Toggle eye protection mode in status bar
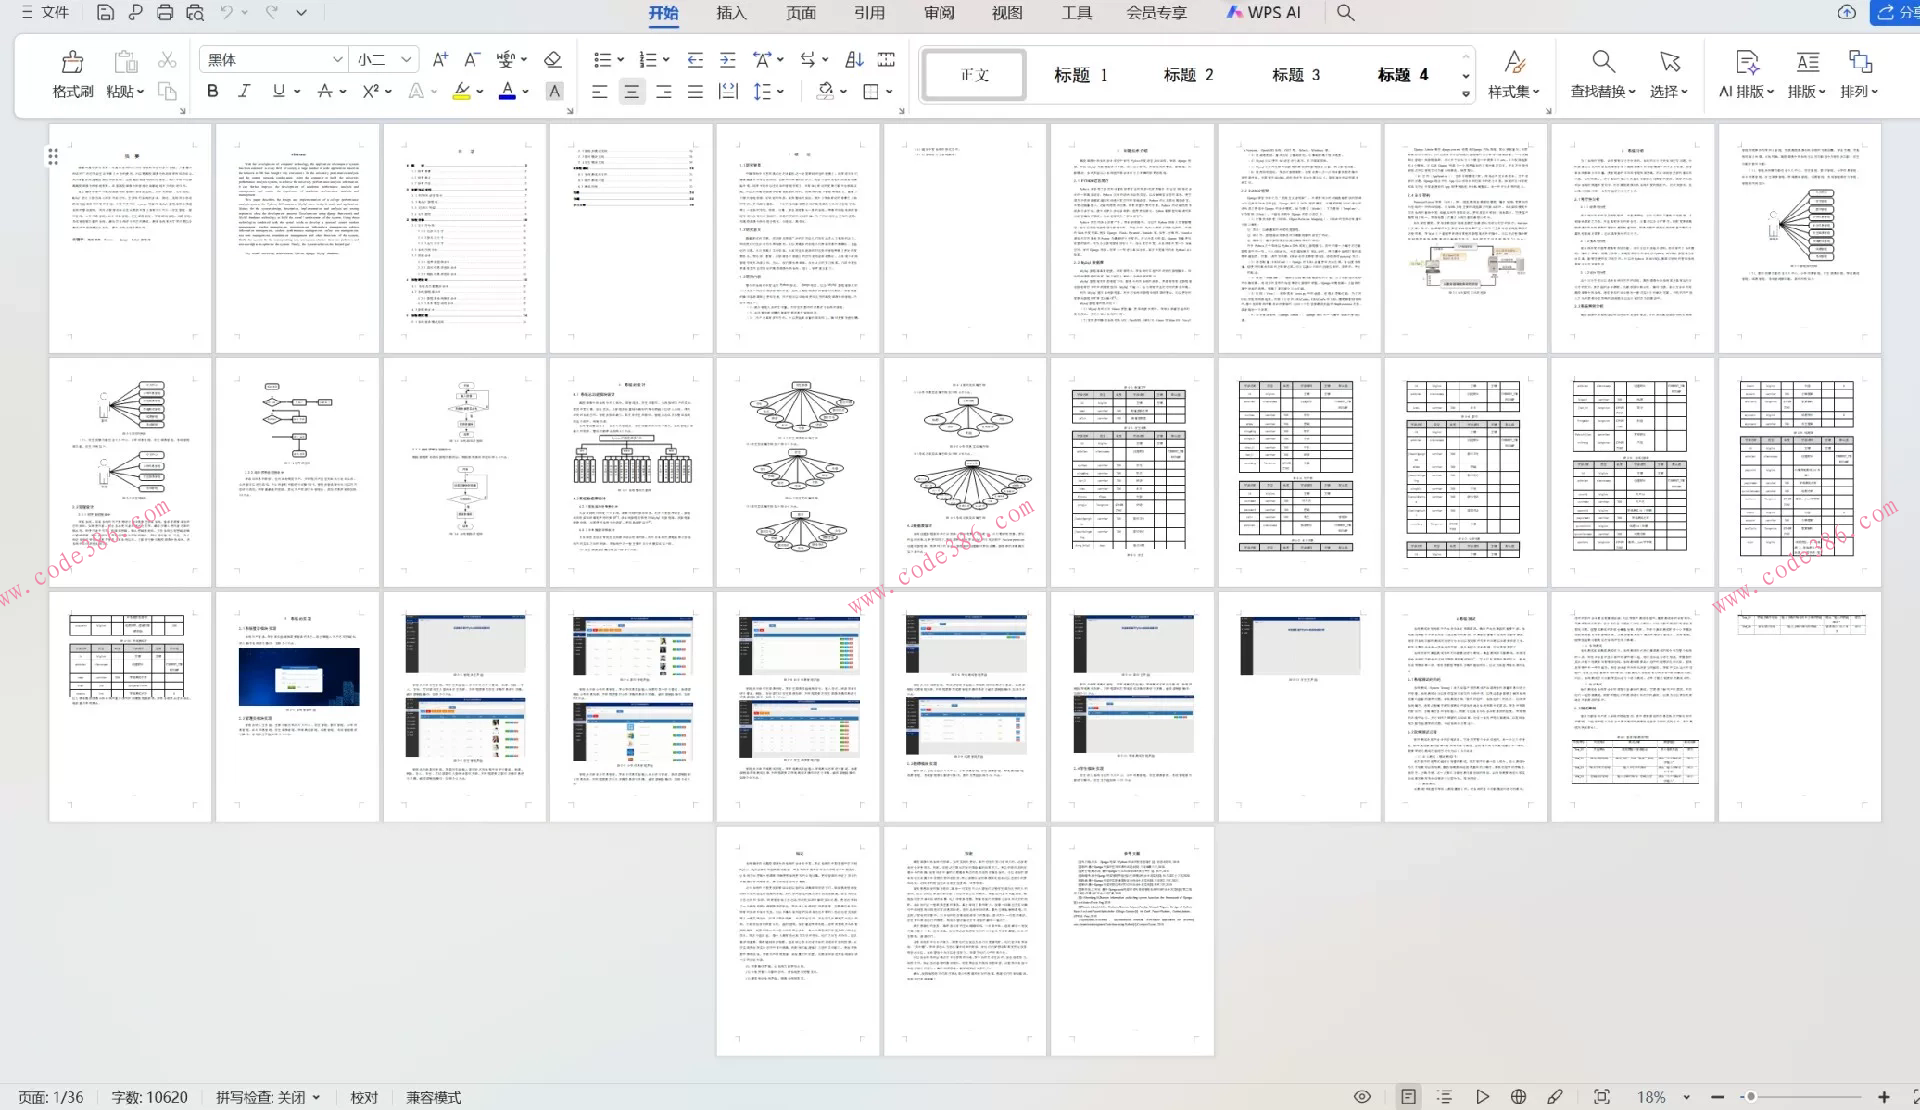1920x1110 pixels. (1362, 1097)
